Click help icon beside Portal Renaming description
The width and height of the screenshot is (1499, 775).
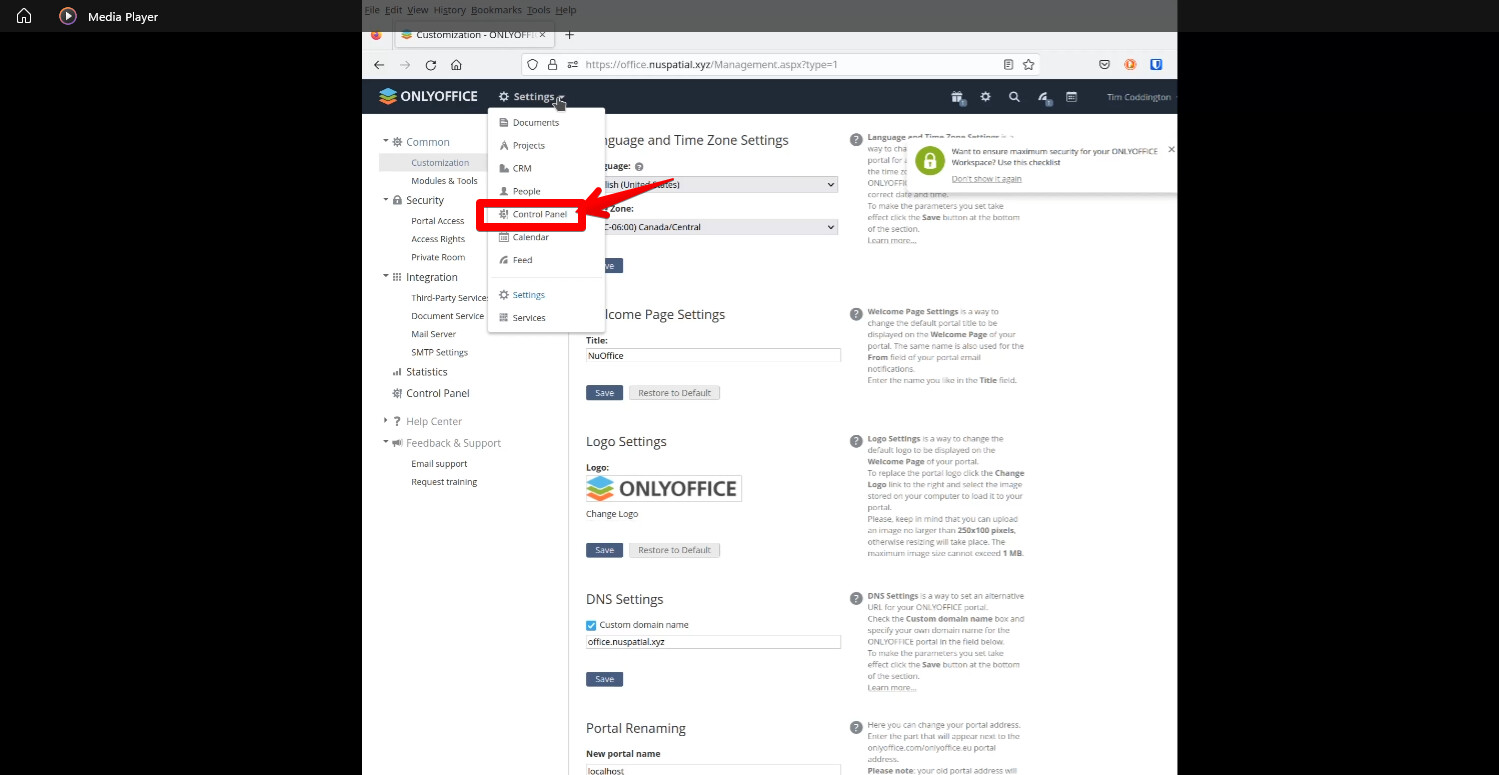(856, 727)
